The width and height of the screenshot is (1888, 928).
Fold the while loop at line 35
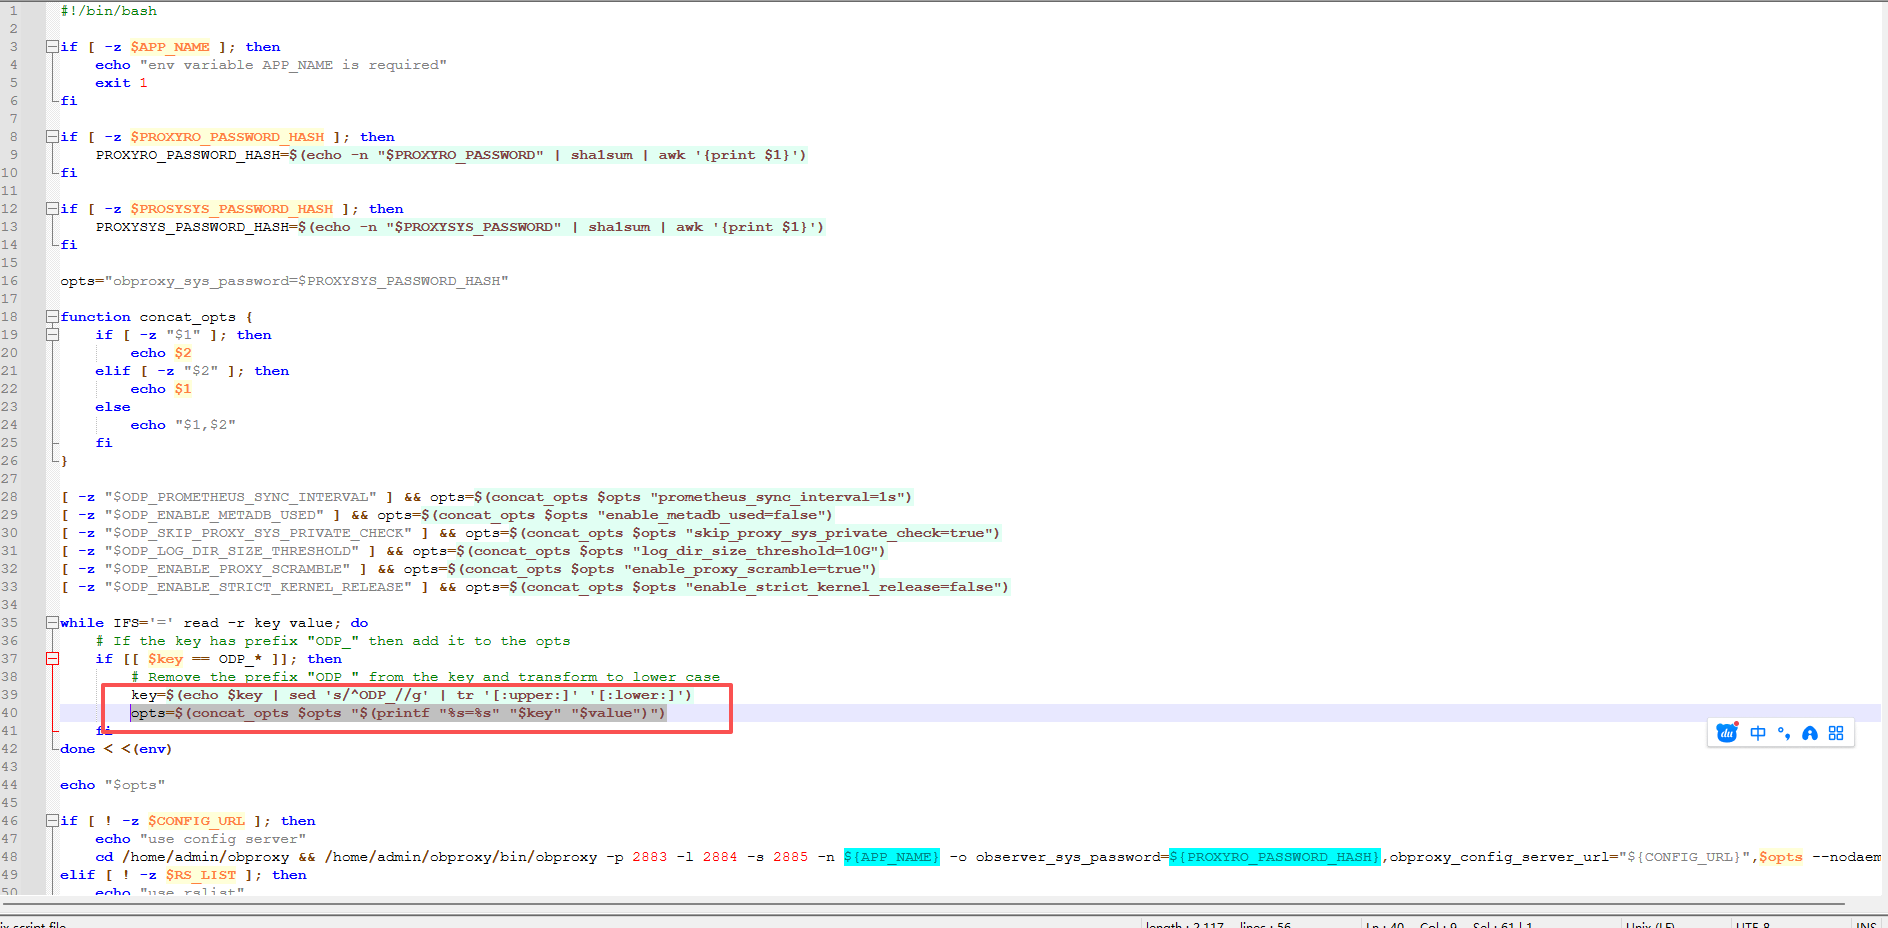coord(52,623)
